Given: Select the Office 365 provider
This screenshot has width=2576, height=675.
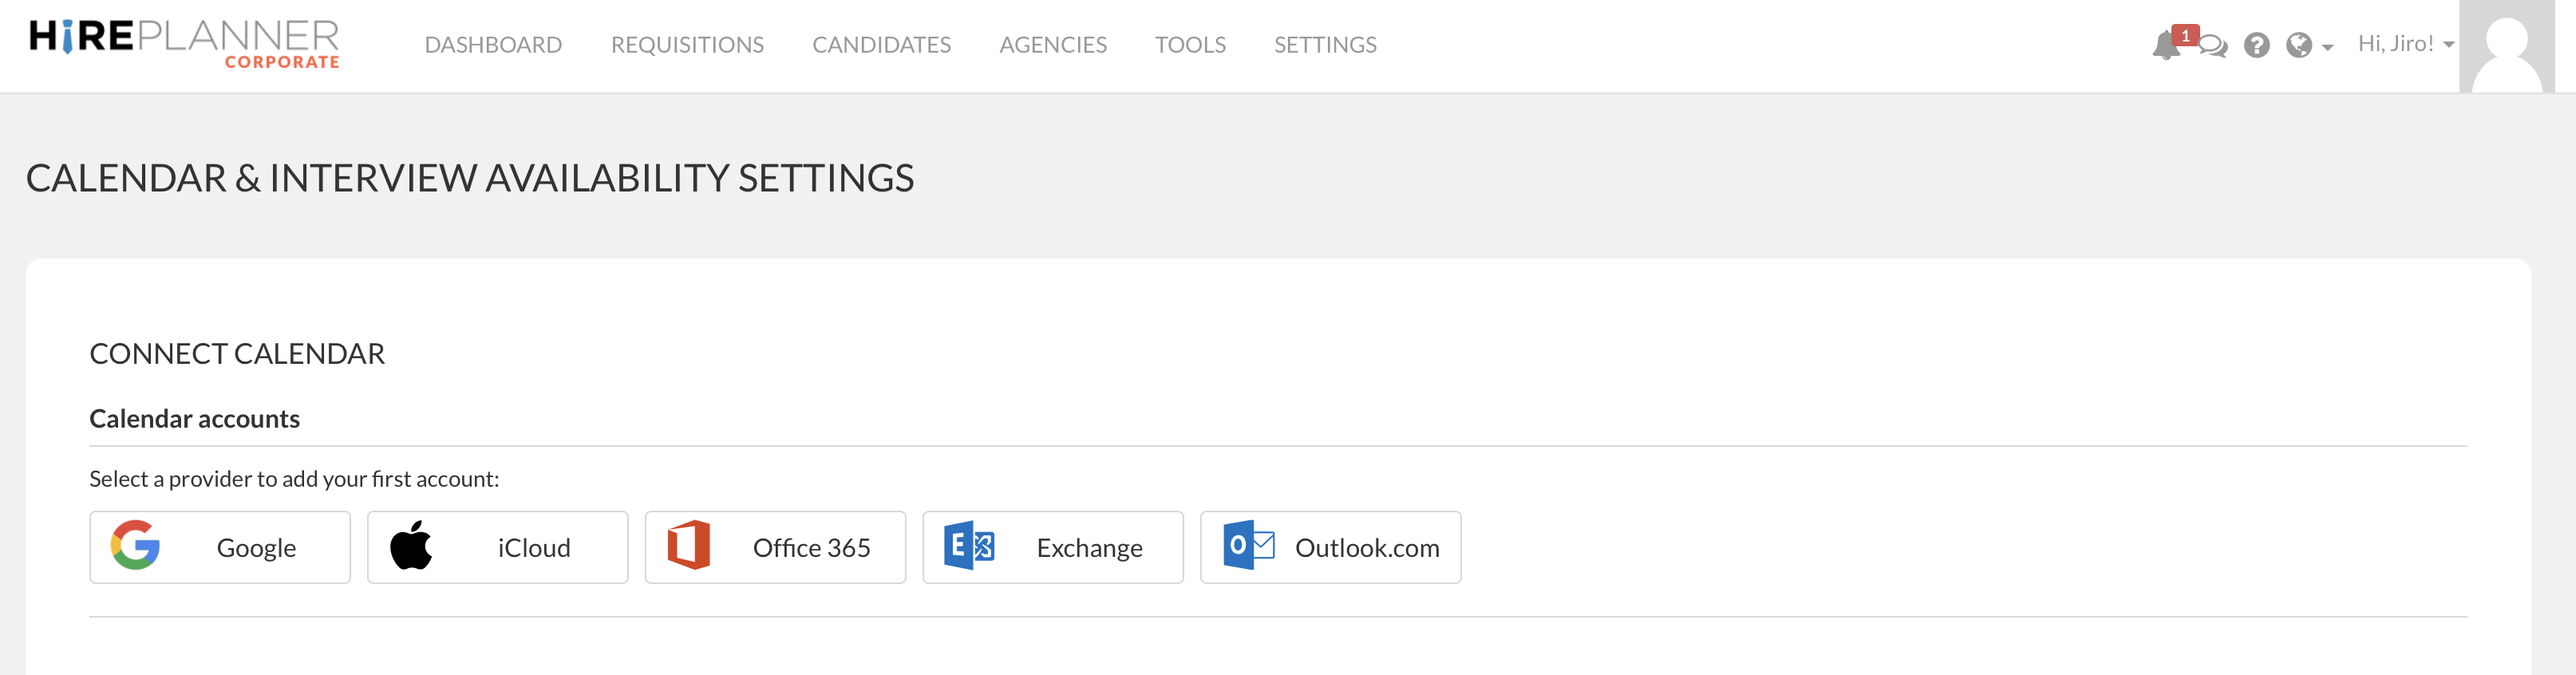Looking at the screenshot, I should click(775, 547).
